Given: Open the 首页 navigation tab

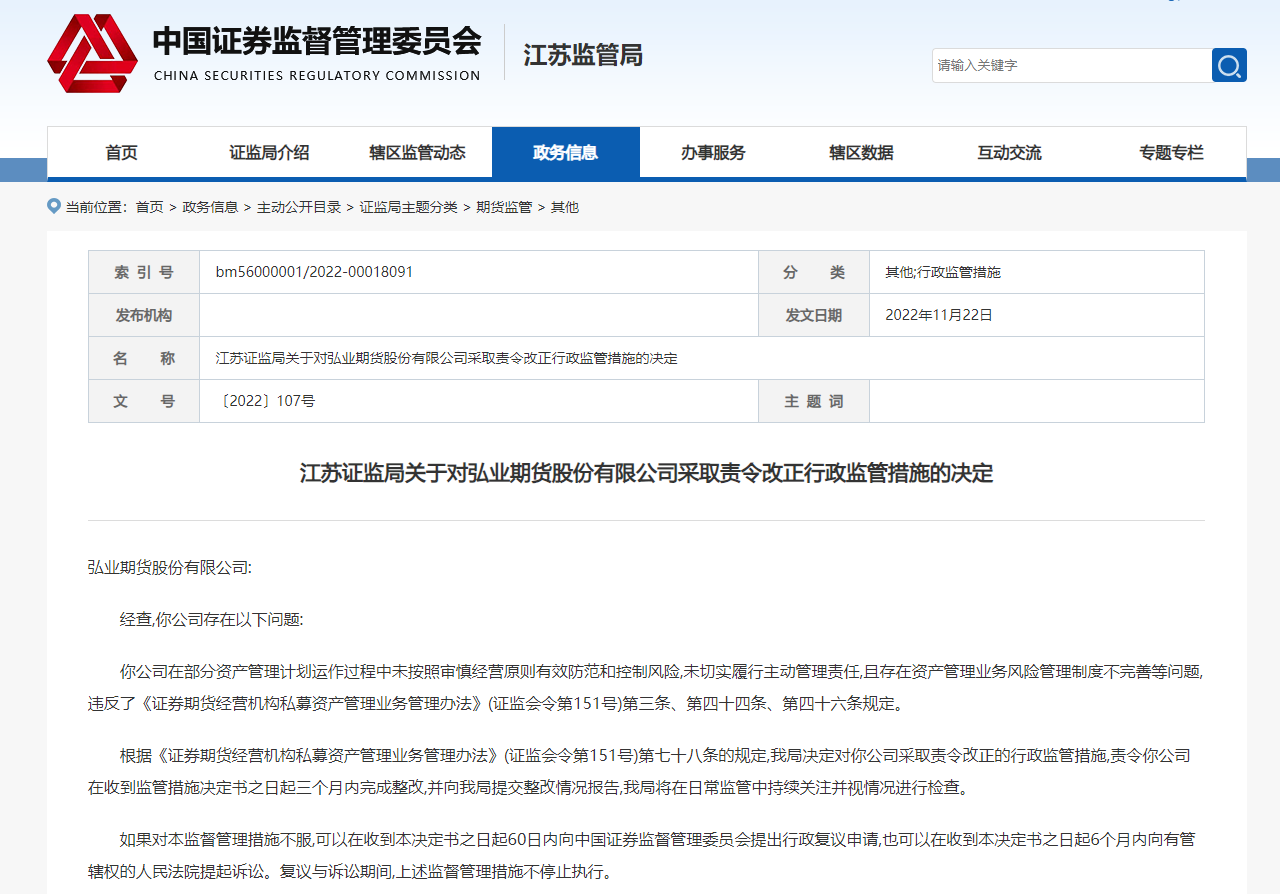Looking at the screenshot, I should point(121,153).
